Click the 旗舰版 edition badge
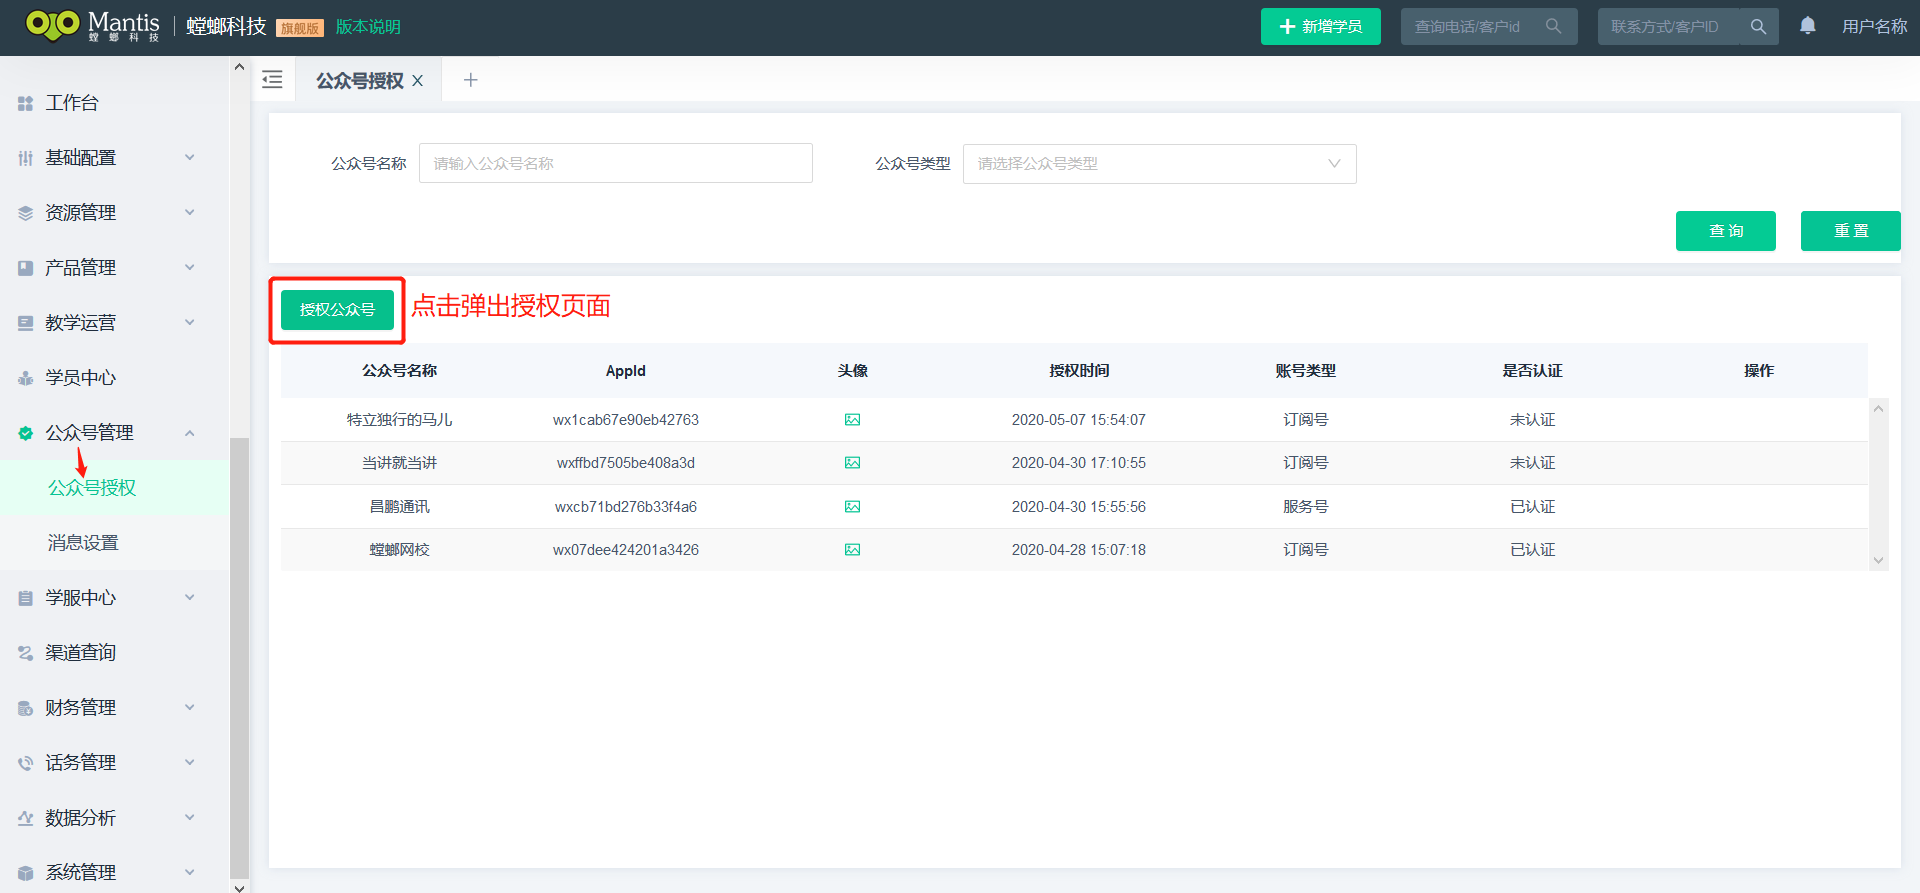 click(x=300, y=28)
